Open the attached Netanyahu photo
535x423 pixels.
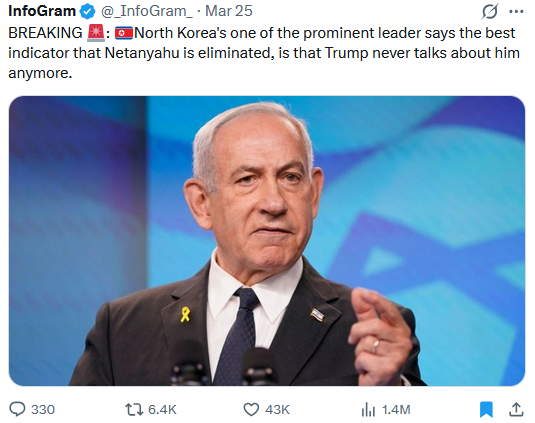click(x=267, y=241)
